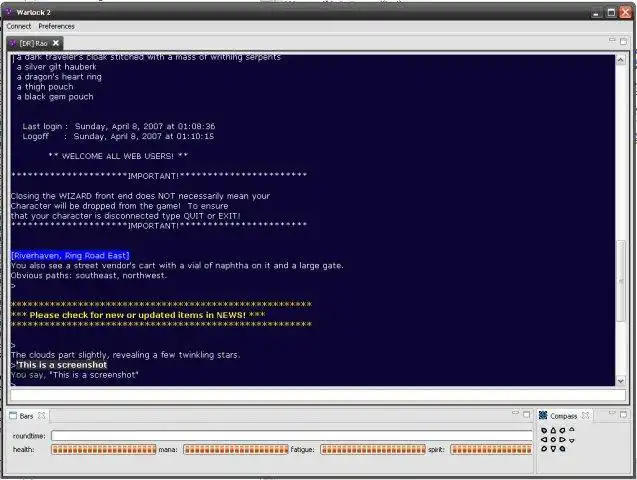
Task: Click the 'You say, "This is a screenshot"' line
Action: [x=75, y=375]
